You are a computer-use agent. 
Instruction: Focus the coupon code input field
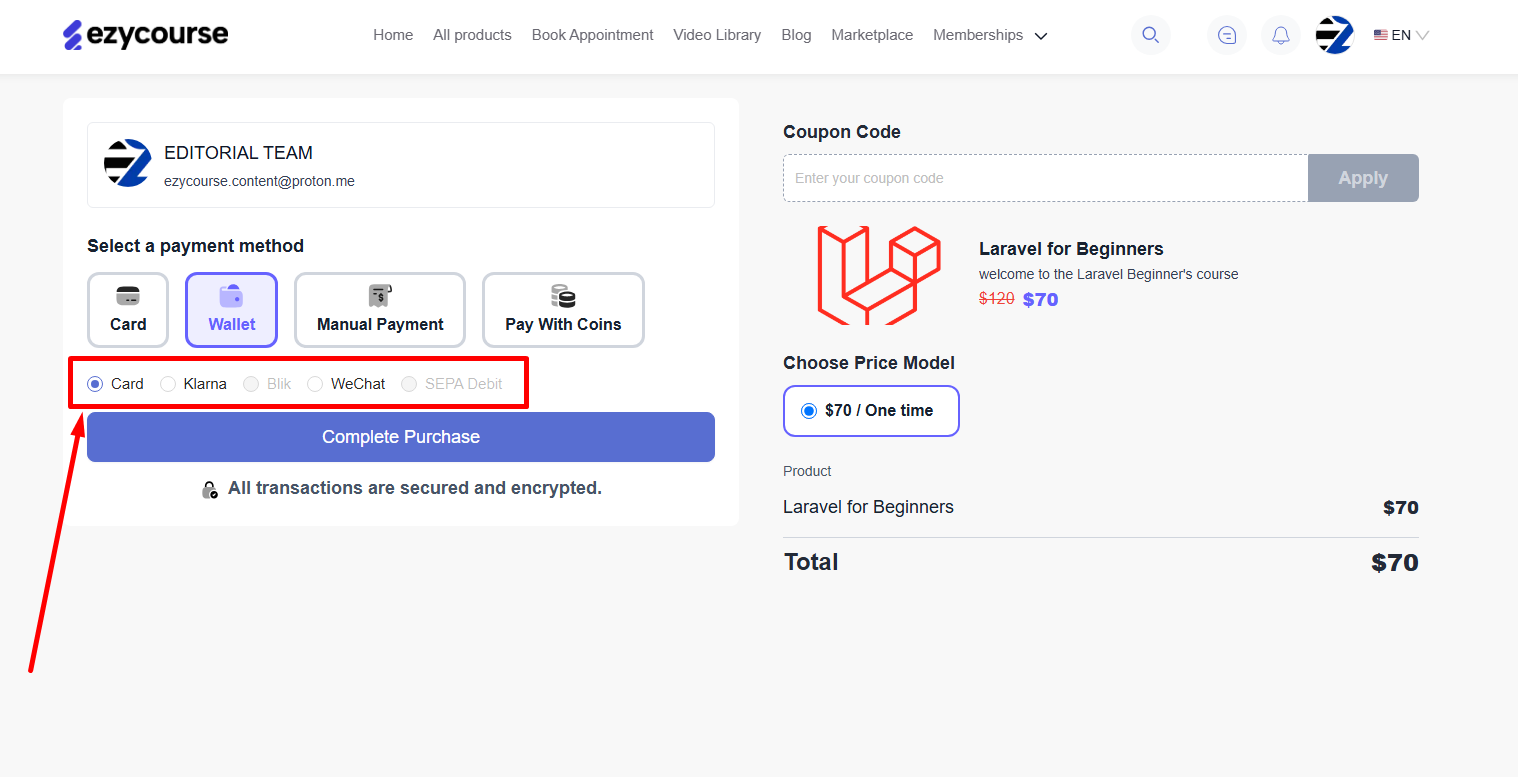(x=1045, y=178)
